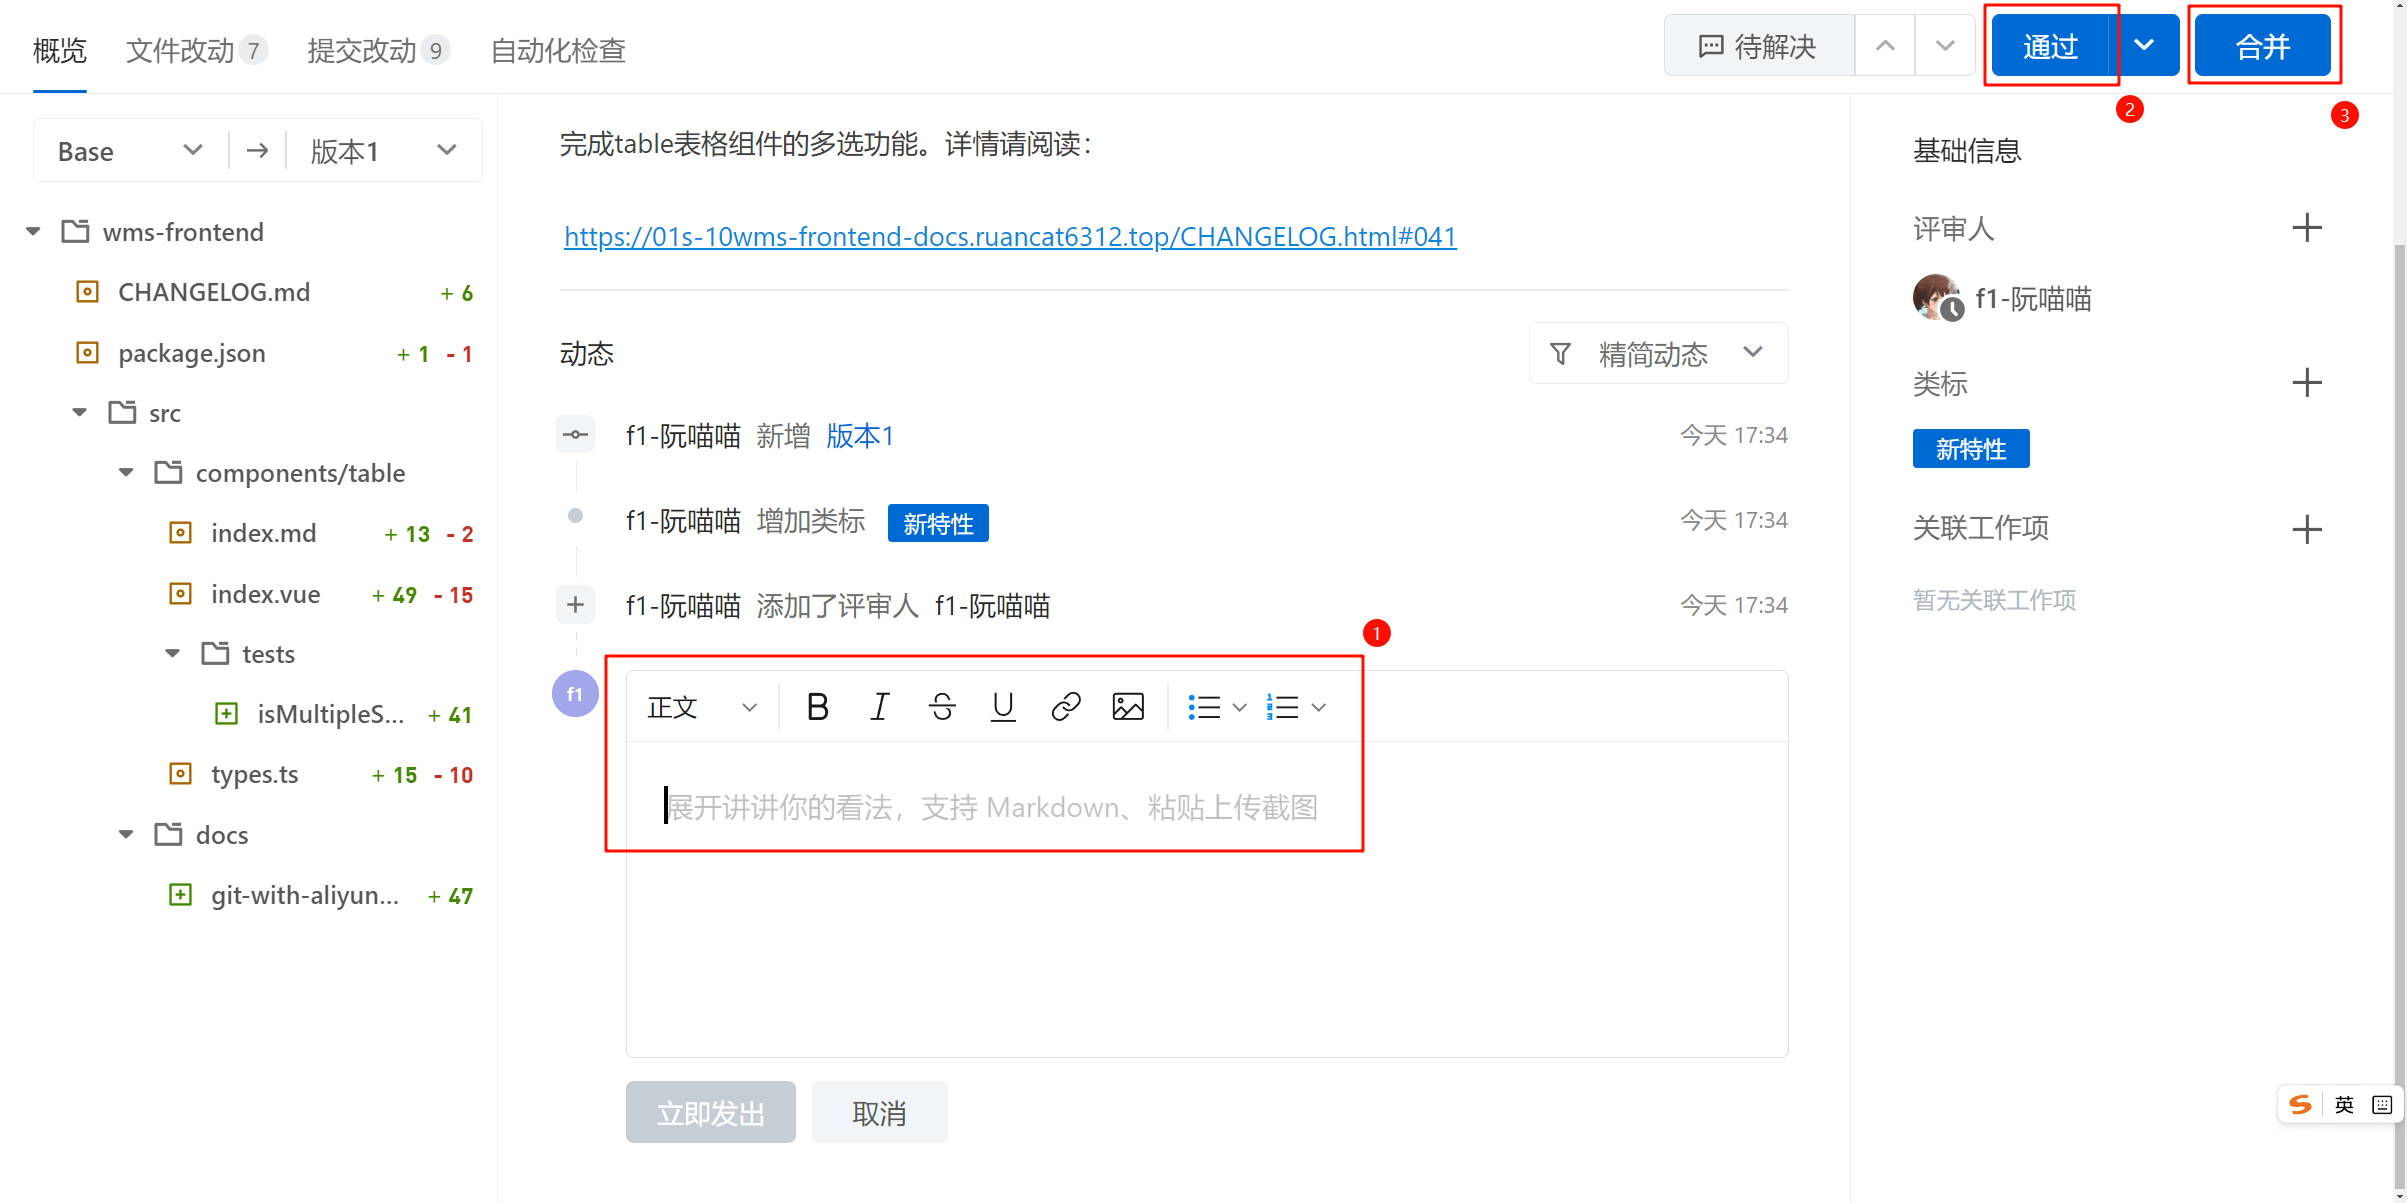Open the CHANGELOG.html#041 docs link
The width and height of the screenshot is (2407, 1203).
(1010, 236)
